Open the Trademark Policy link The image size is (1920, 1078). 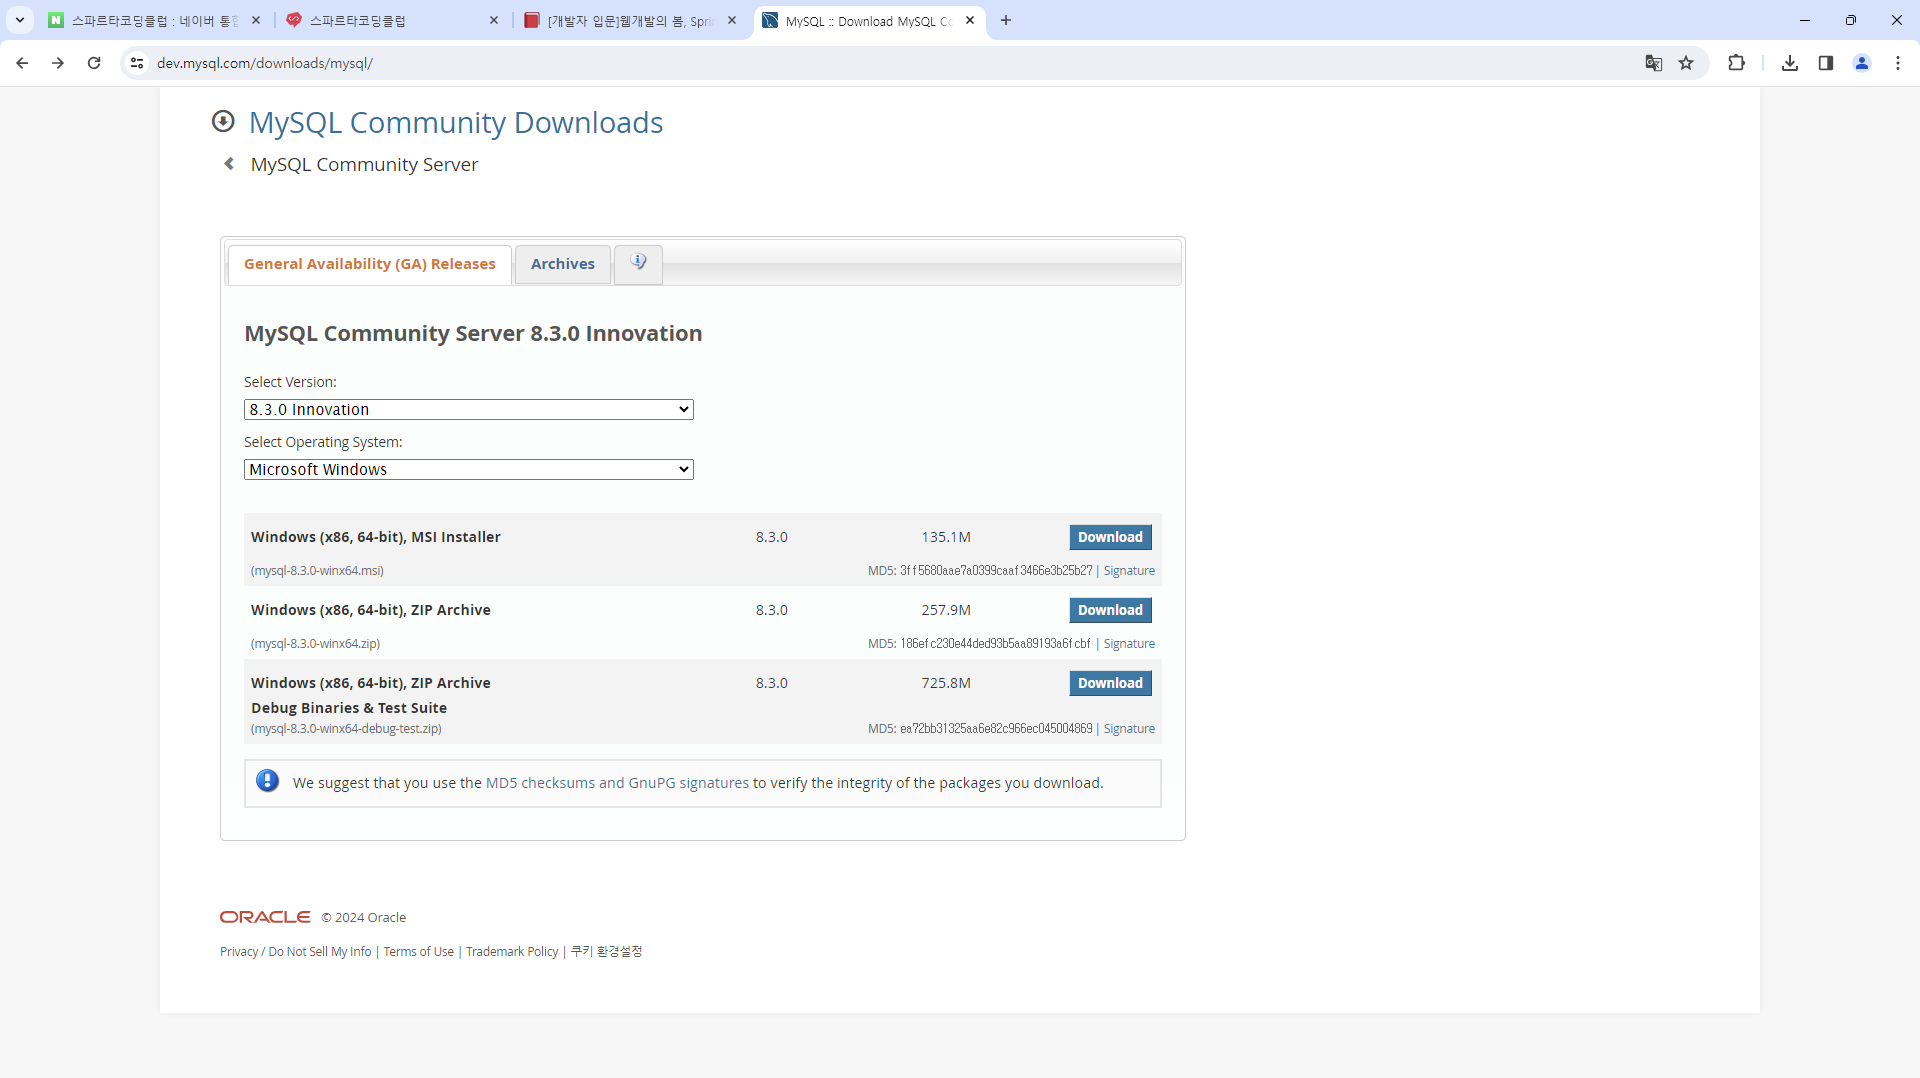(512, 952)
